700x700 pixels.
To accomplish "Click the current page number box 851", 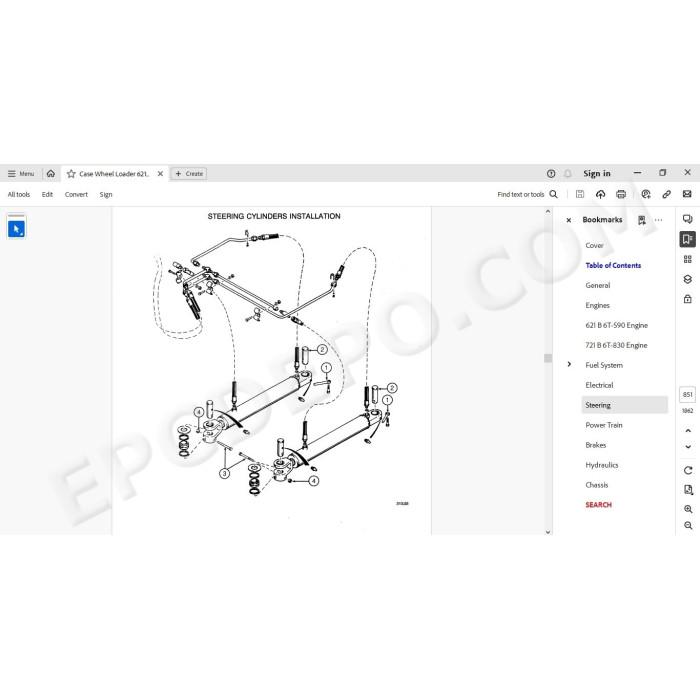I will click(688, 395).
